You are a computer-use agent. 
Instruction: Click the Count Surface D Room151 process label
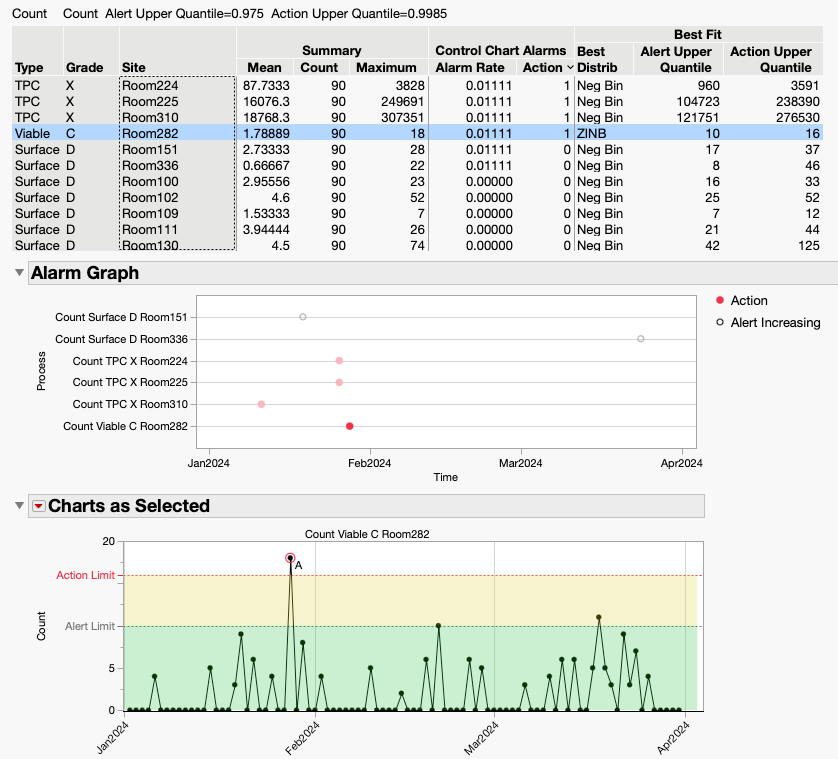(121, 317)
